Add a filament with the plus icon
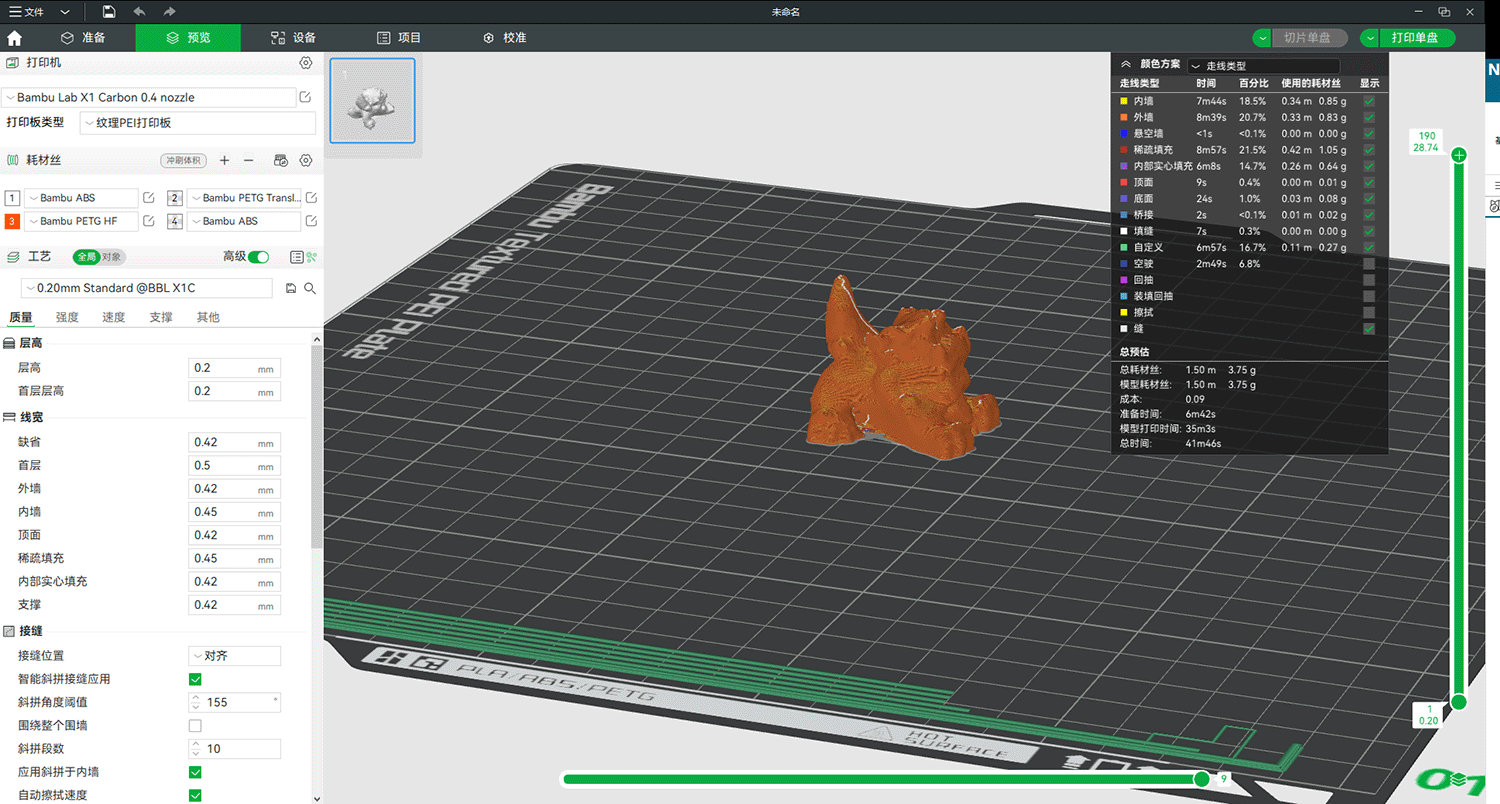The height and width of the screenshot is (804, 1500). point(224,160)
